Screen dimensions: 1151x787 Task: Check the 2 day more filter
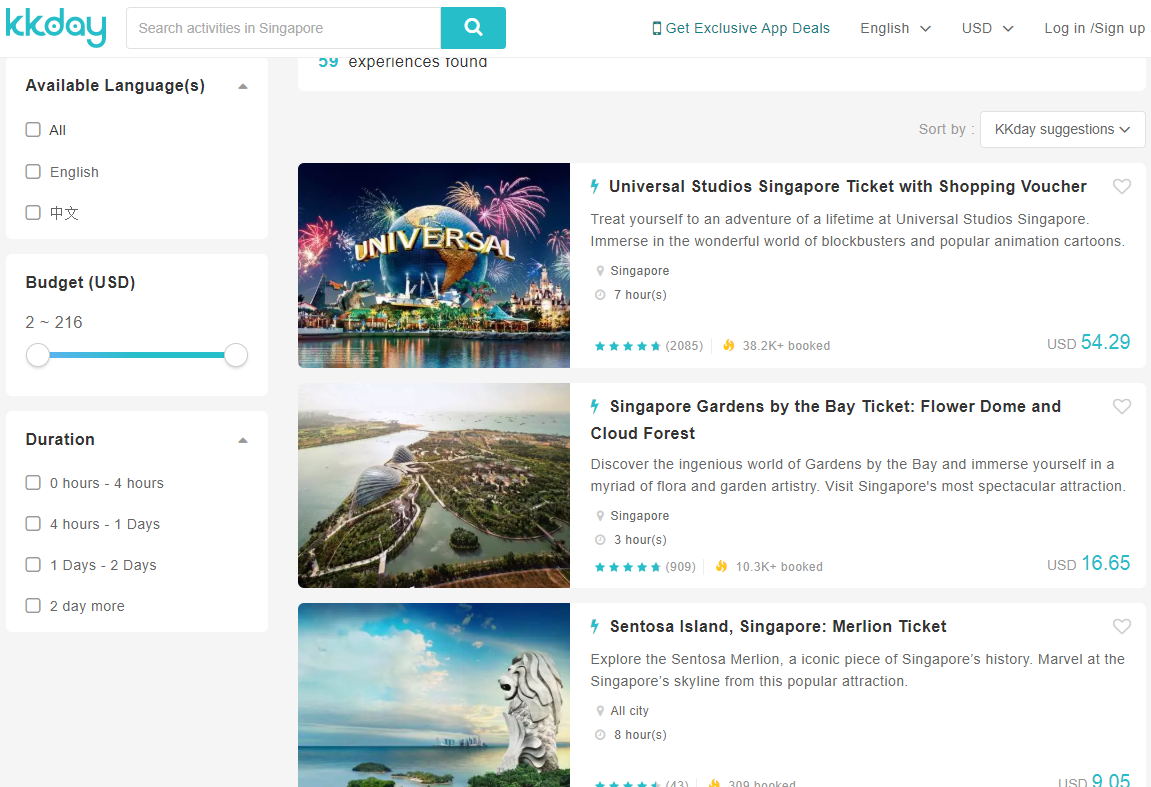[x=33, y=606]
